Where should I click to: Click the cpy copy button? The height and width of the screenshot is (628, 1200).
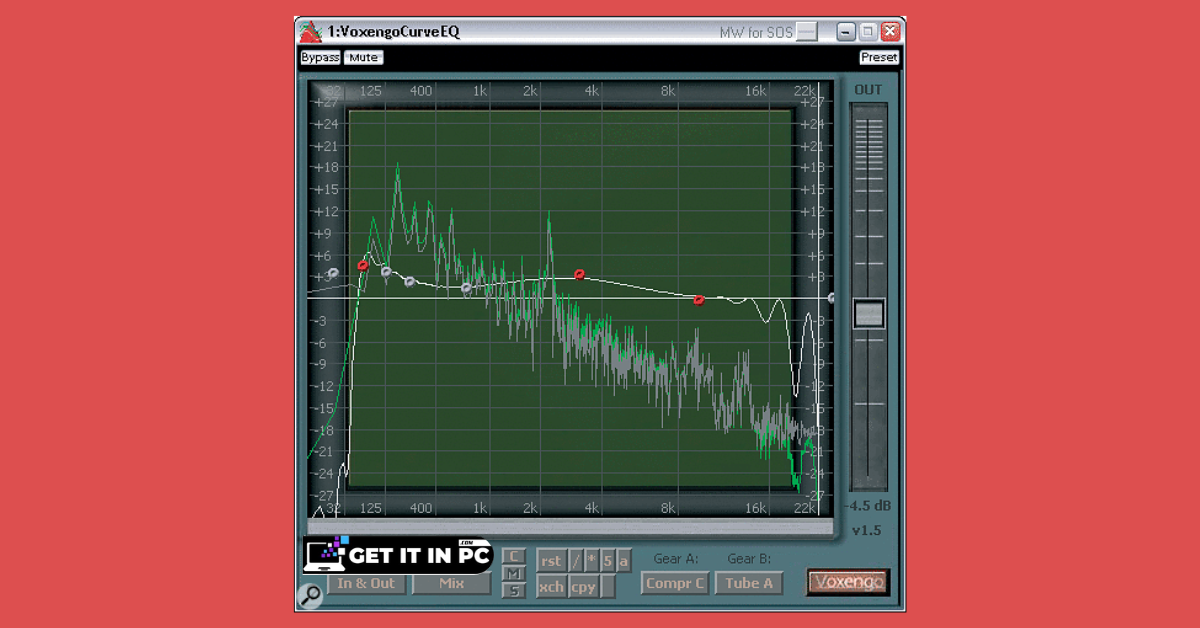[x=583, y=587]
